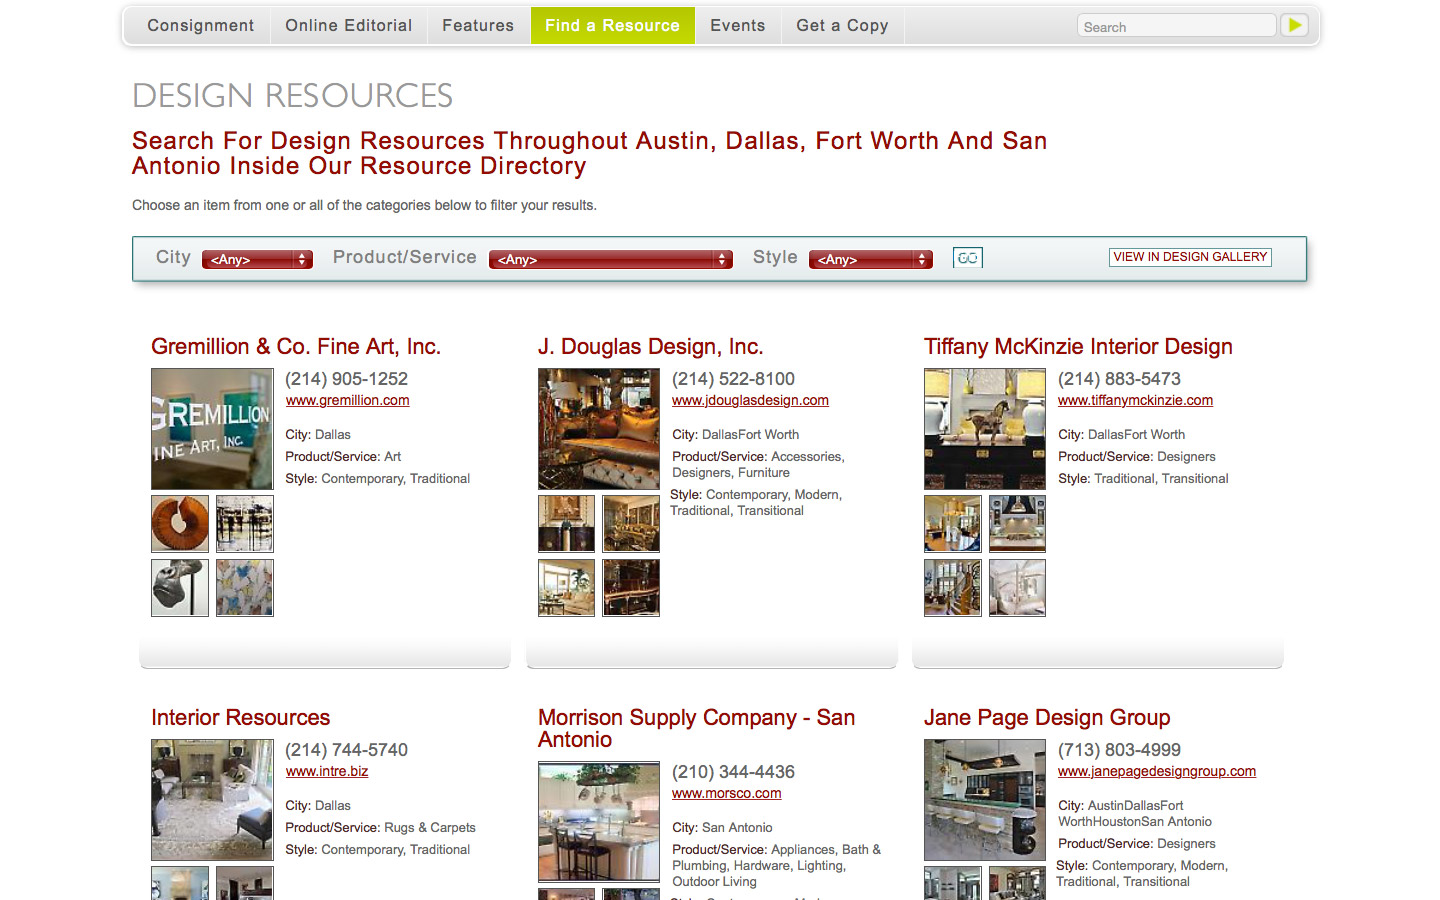Viewport: 1440px width, 900px height.
Task: Click Tiffany McKinzie main horse statue photo
Action: coord(985,429)
